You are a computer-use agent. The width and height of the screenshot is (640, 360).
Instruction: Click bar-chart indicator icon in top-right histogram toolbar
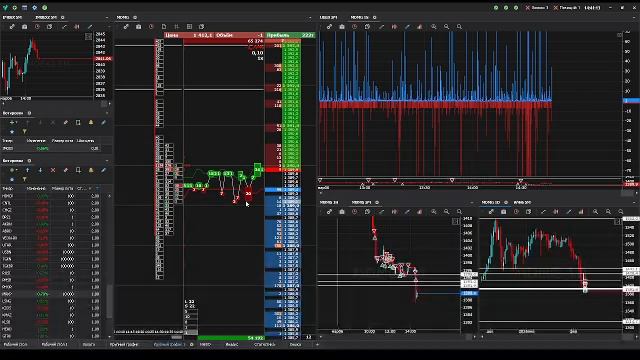pos(420,27)
